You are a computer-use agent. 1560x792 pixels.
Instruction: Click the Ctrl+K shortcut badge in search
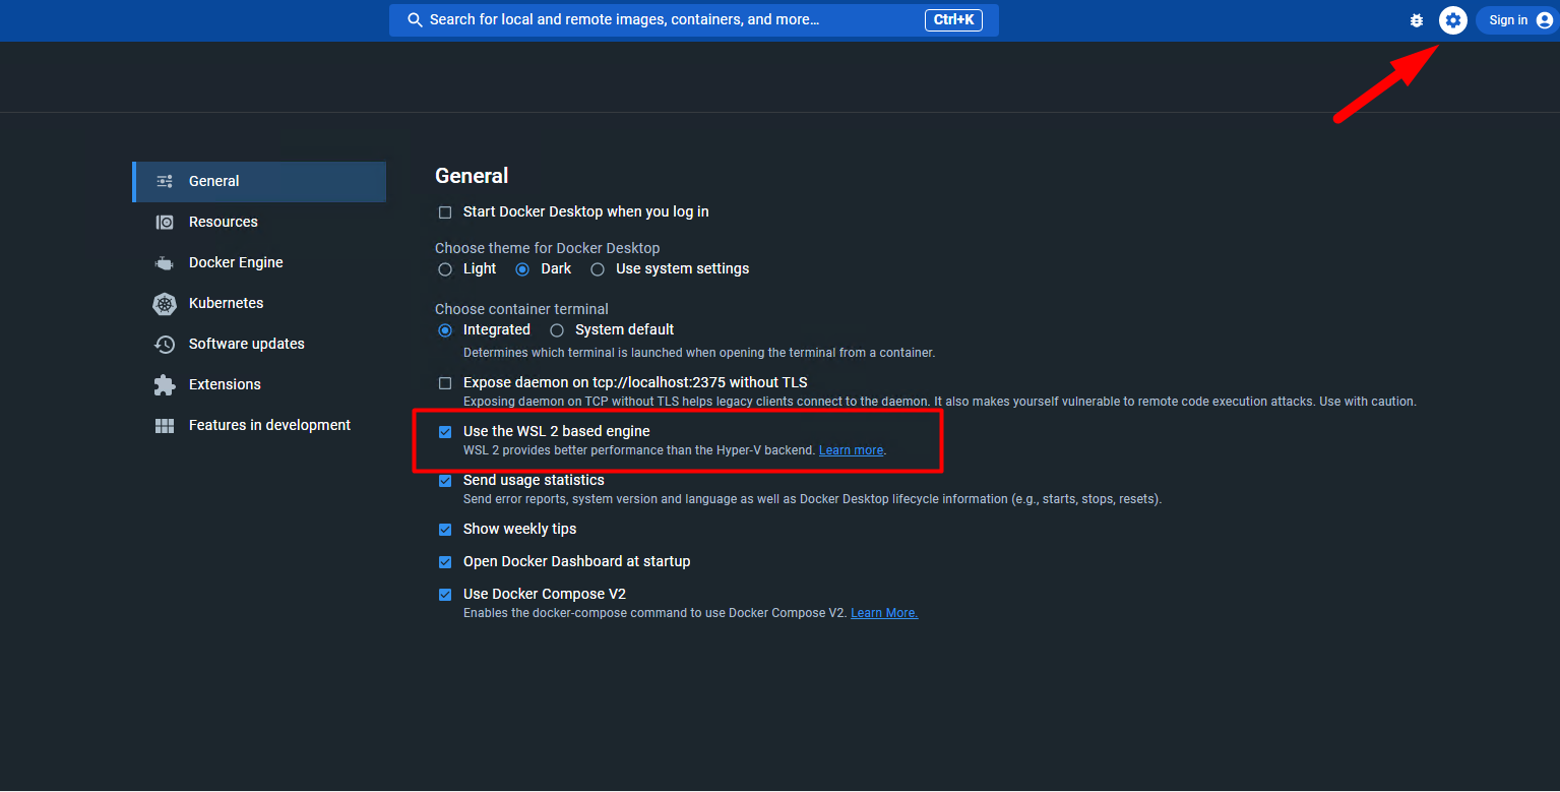(954, 20)
